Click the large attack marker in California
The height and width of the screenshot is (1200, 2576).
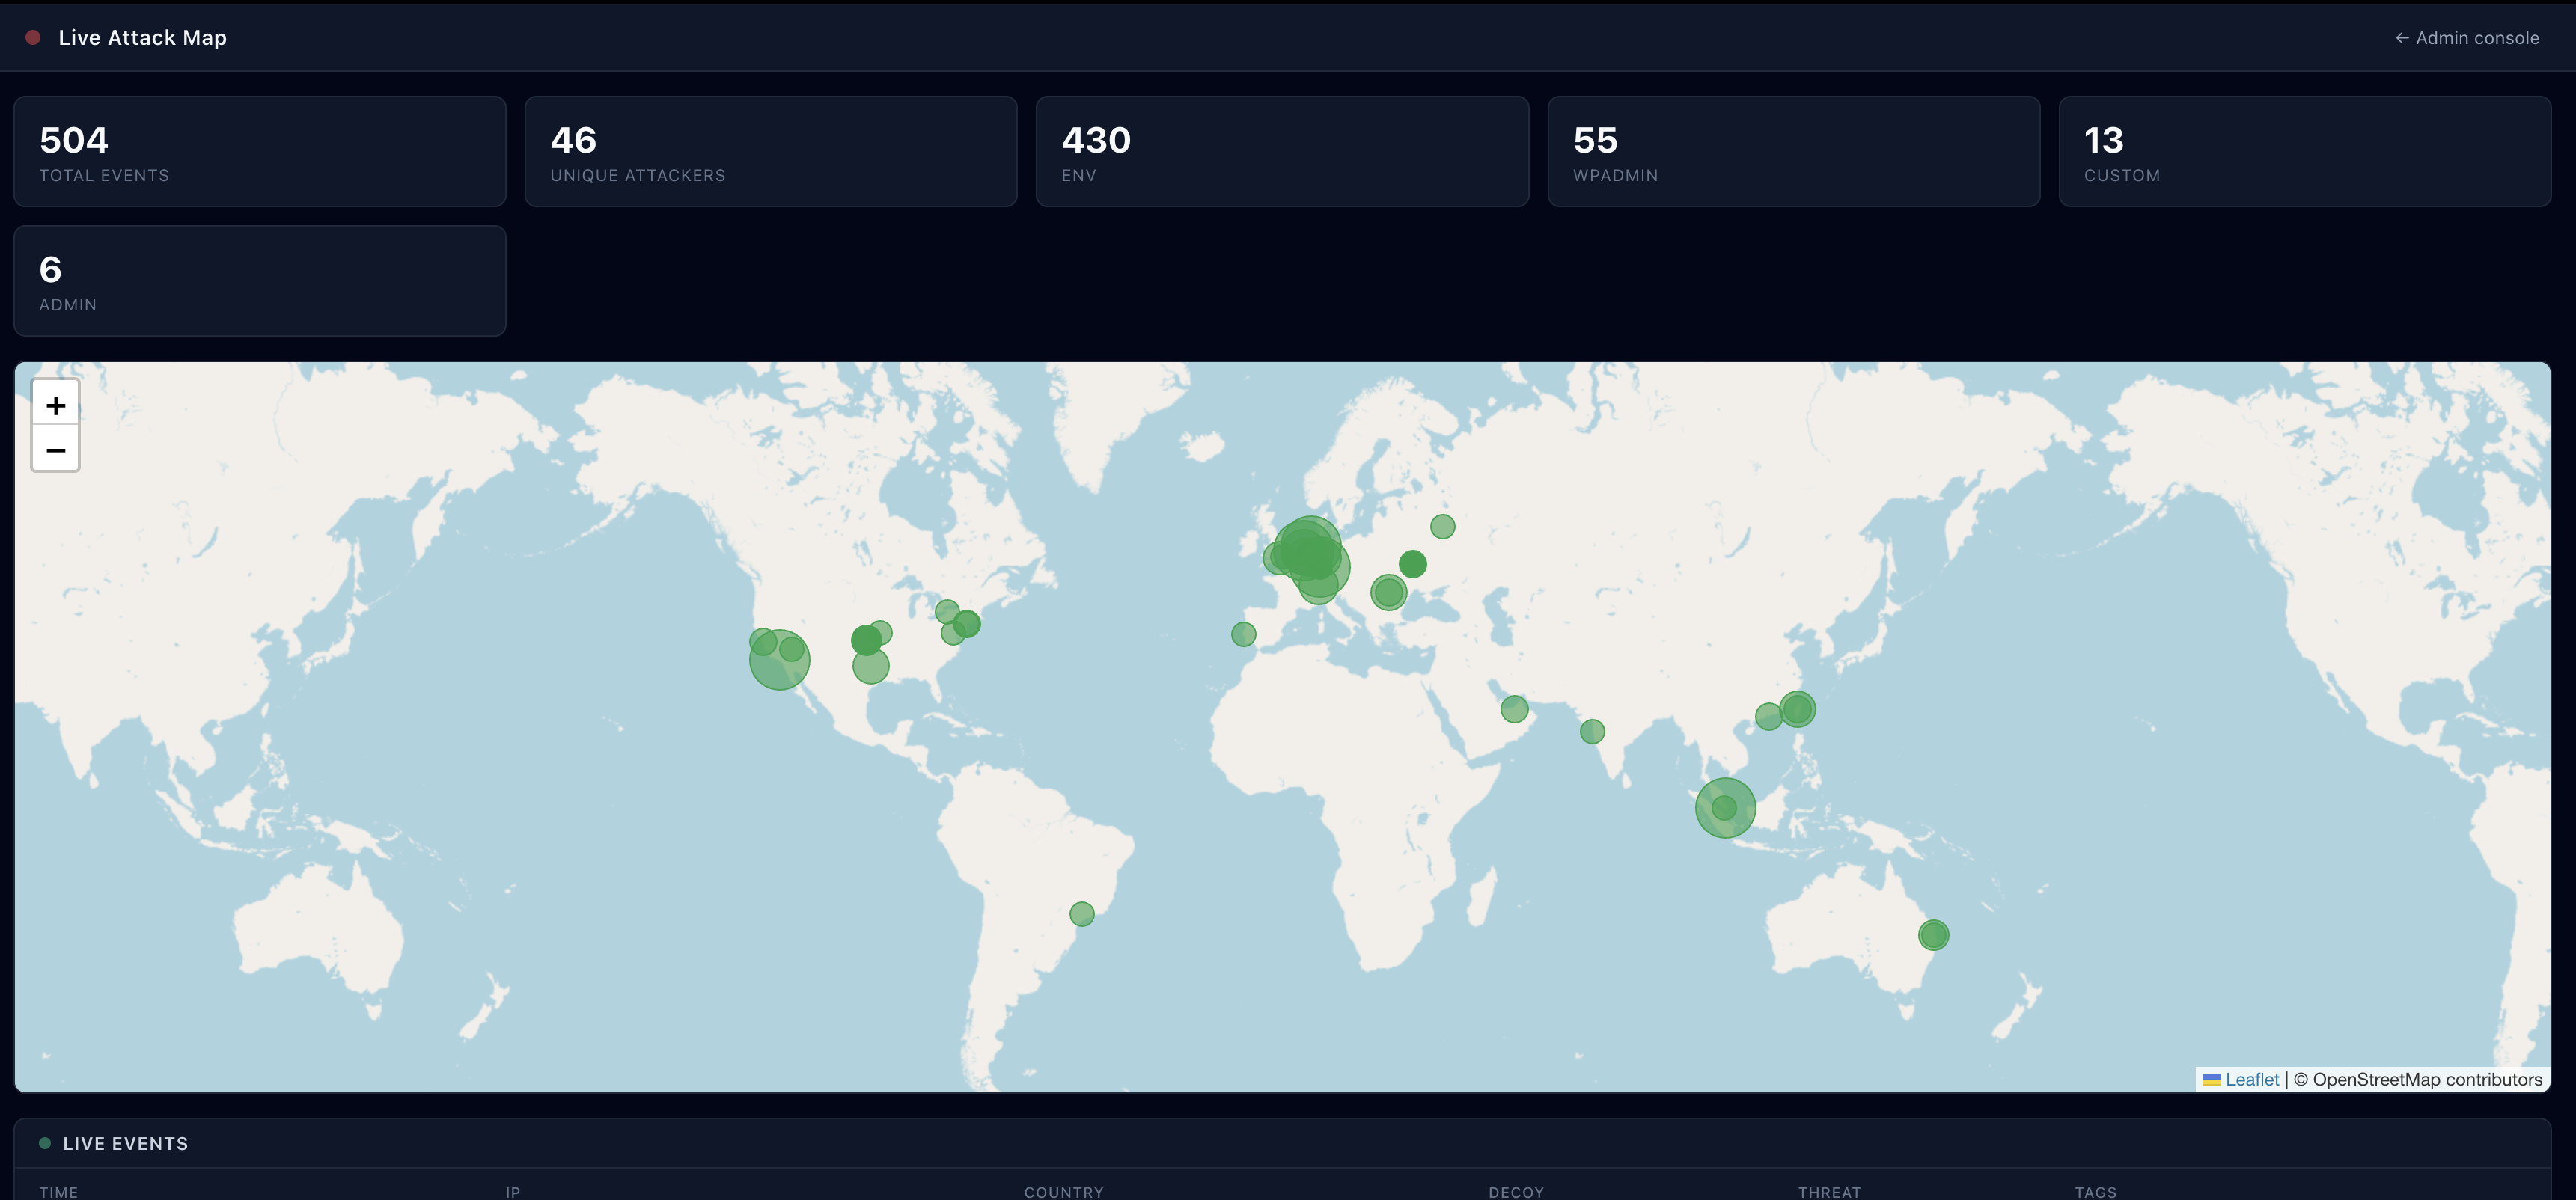click(780, 660)
